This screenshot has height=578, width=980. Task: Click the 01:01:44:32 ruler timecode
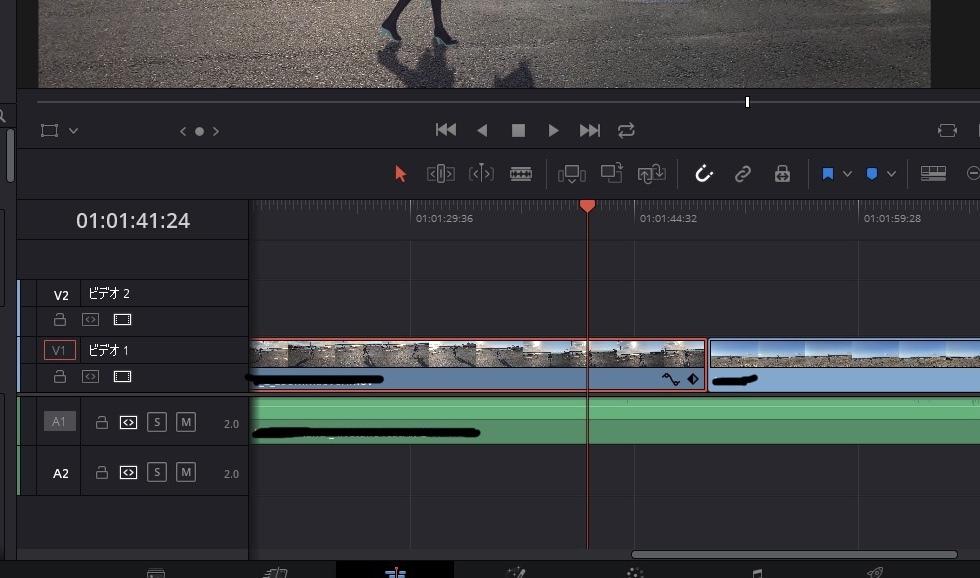pyautogui.click(x=668, y=219)
